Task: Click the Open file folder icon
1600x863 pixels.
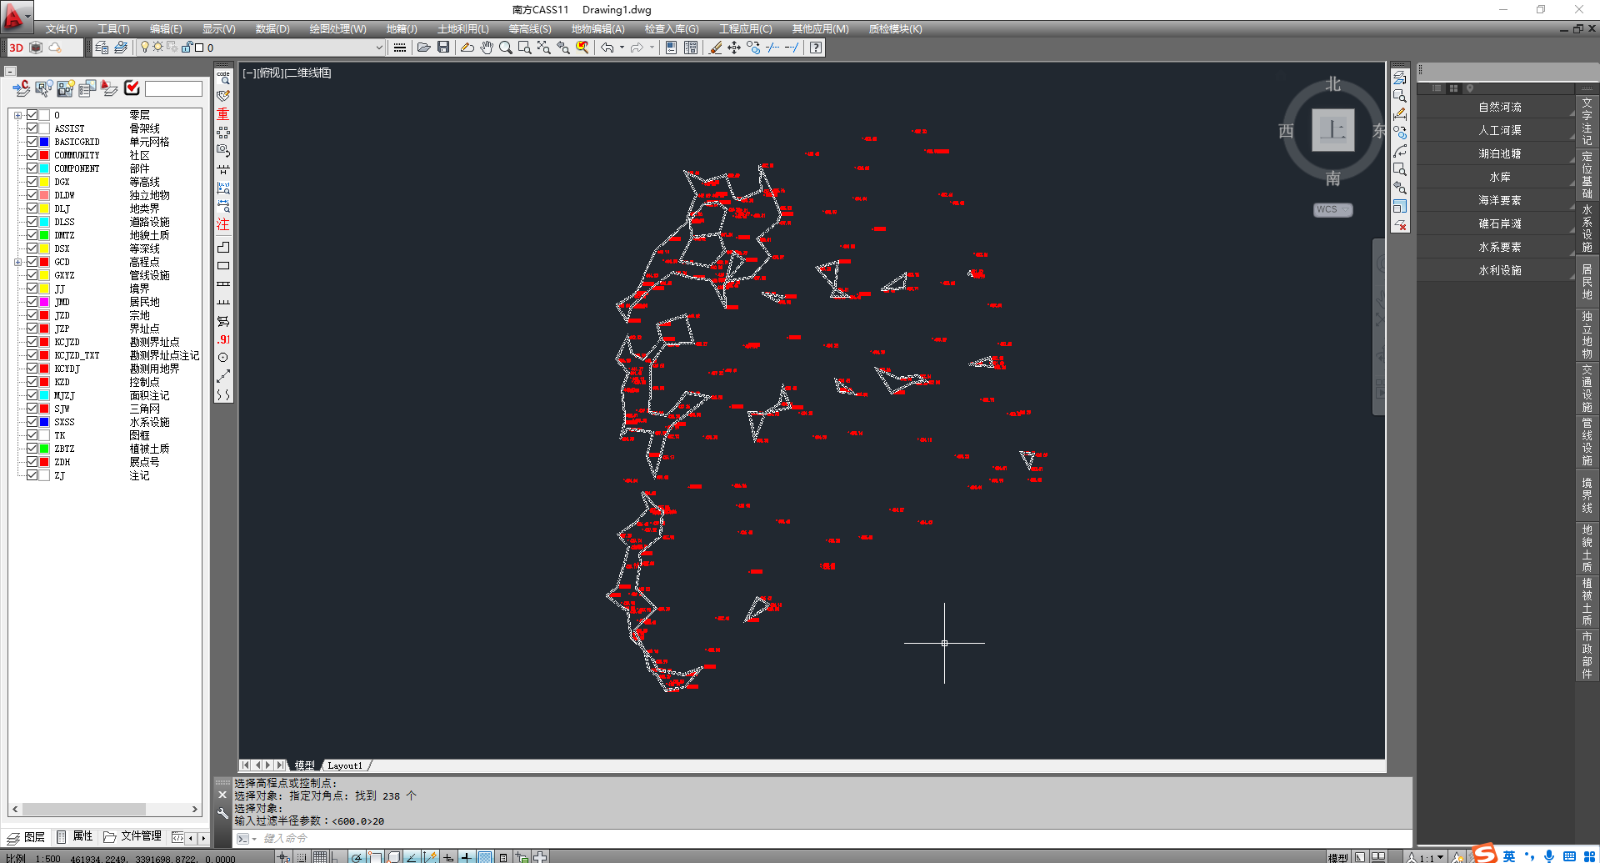Action: tap(424, 47)
